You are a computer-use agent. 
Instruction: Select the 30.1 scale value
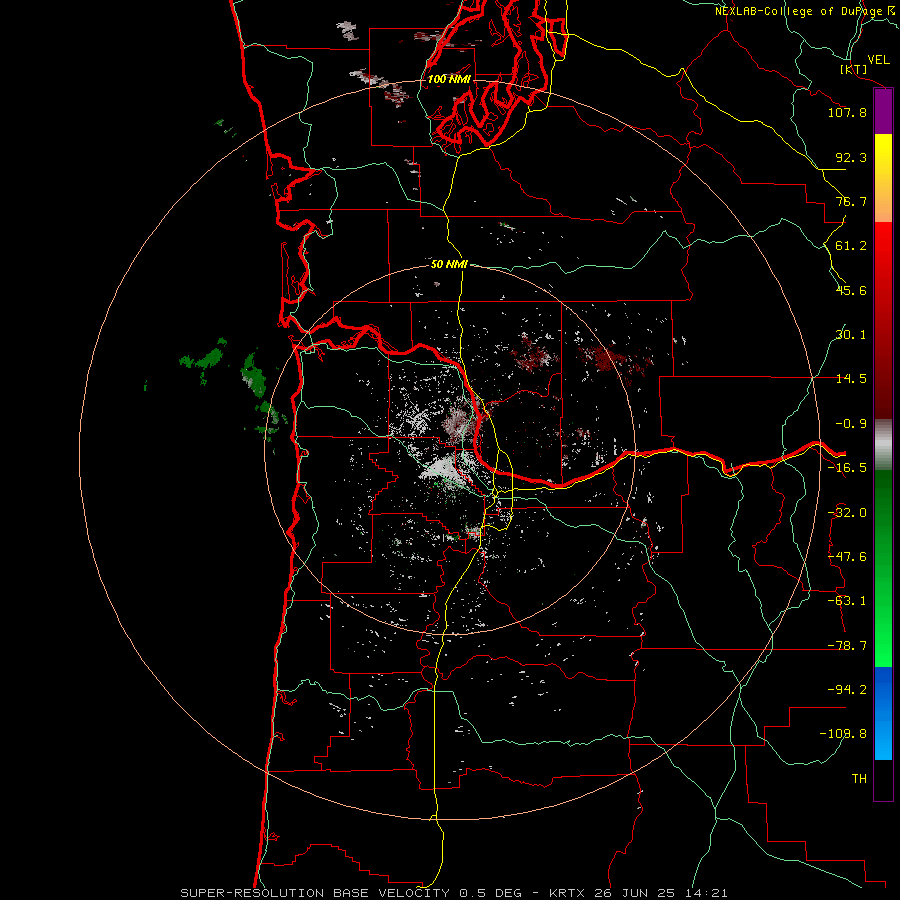coord(851,335)
